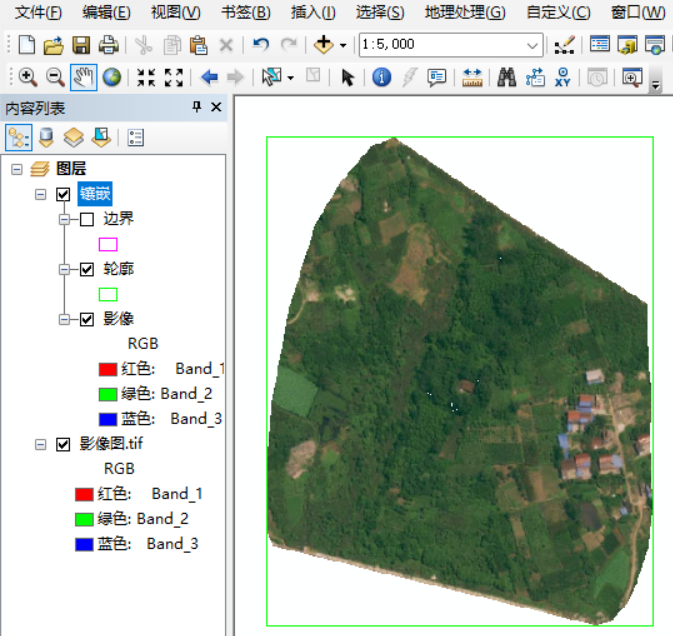Open the map scale dropdown

pos(533,45)
